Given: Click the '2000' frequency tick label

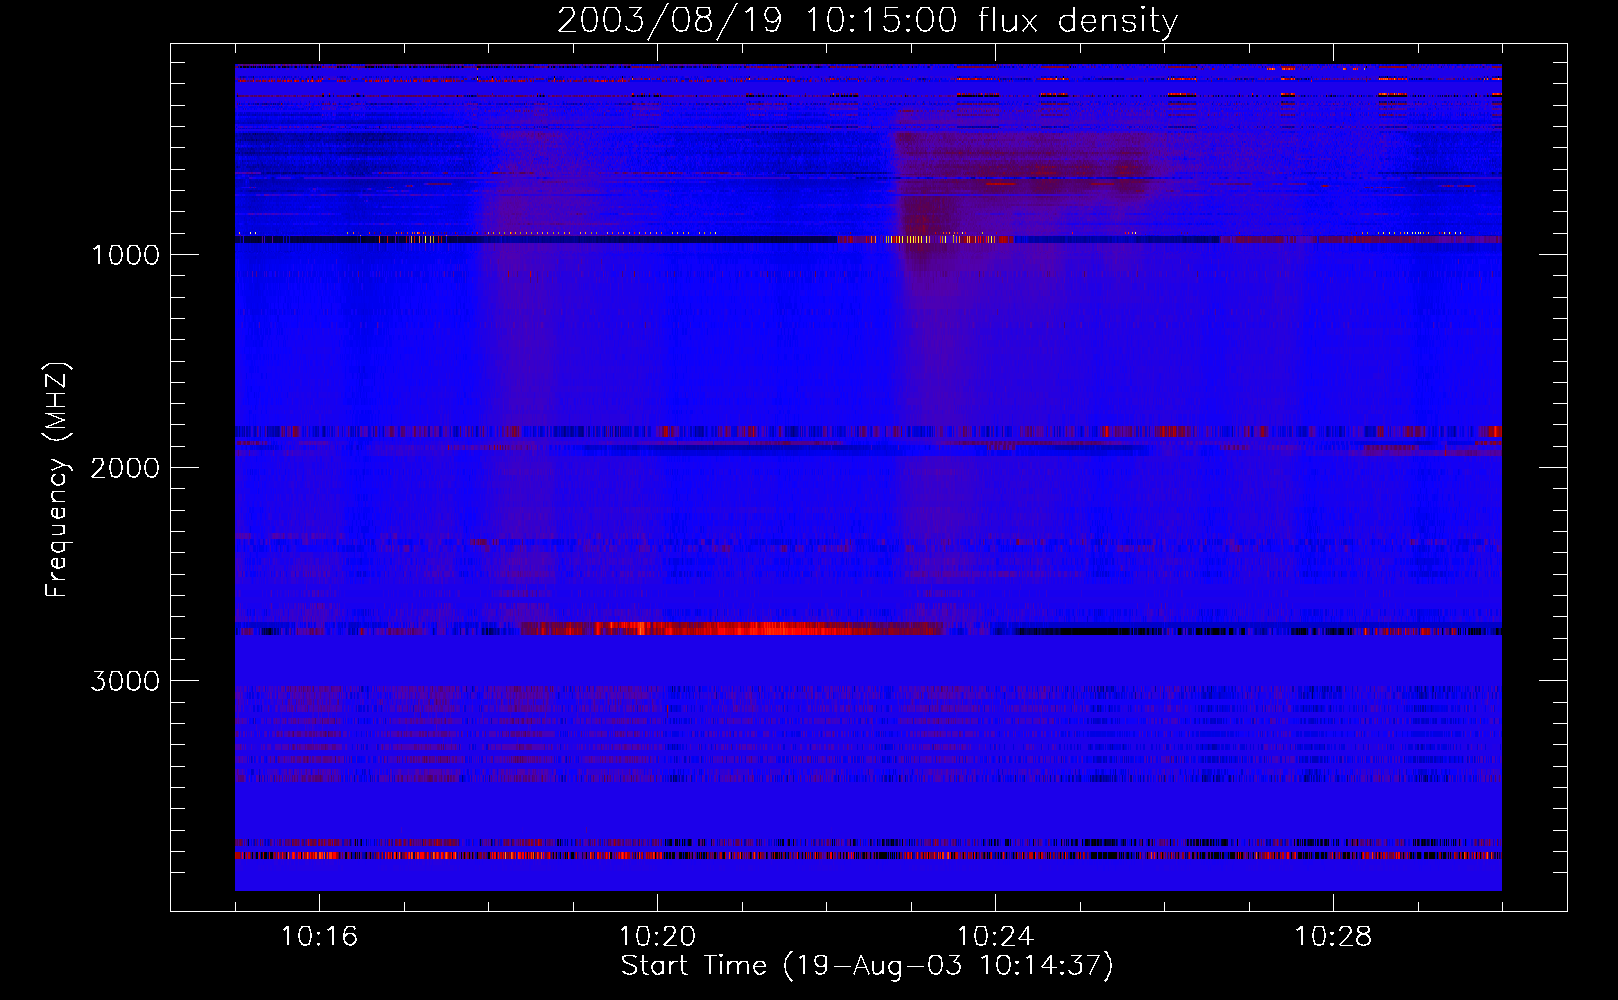Looking at the screenshot, I should click(x=125, y=468).
